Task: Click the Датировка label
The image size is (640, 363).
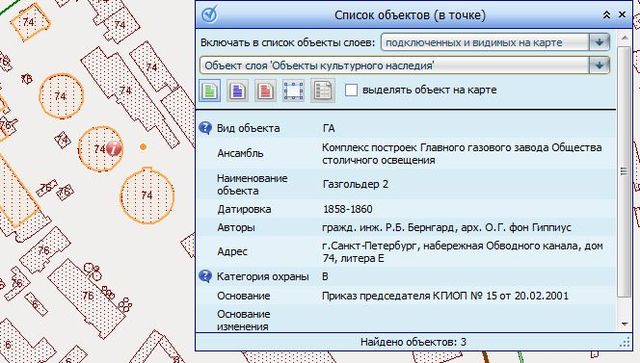Action: [244, 209]
